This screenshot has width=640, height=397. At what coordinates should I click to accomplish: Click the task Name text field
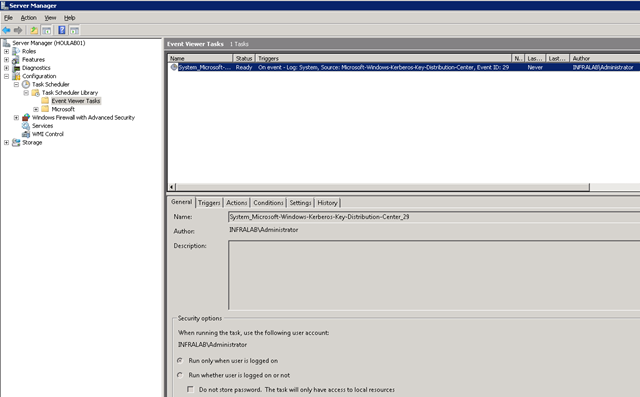(x=434, y=217)
